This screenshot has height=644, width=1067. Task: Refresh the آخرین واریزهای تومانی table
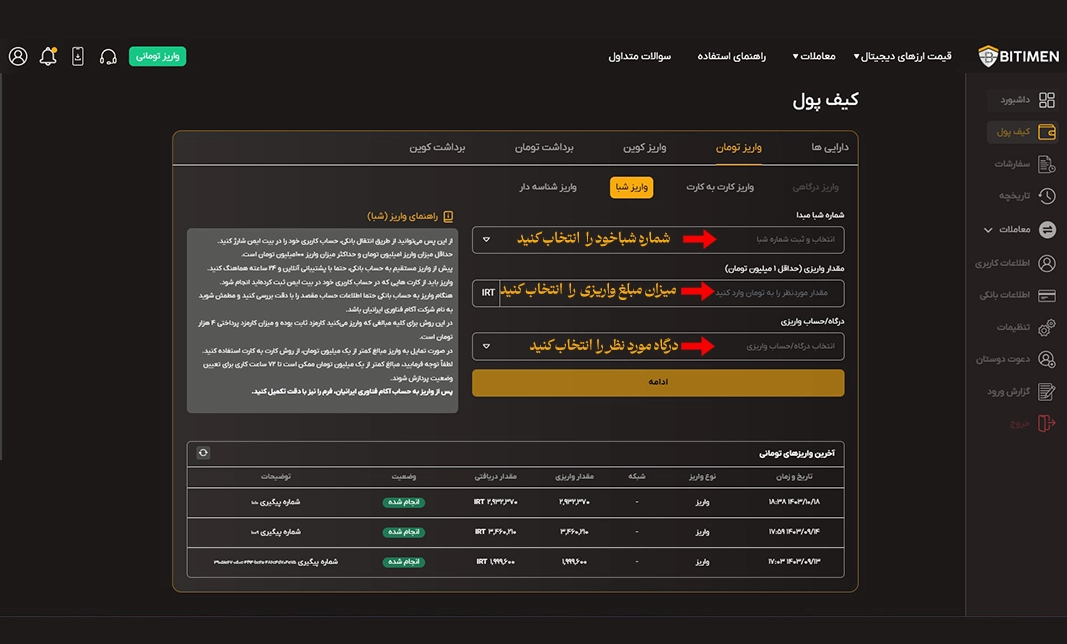point(203,453)
